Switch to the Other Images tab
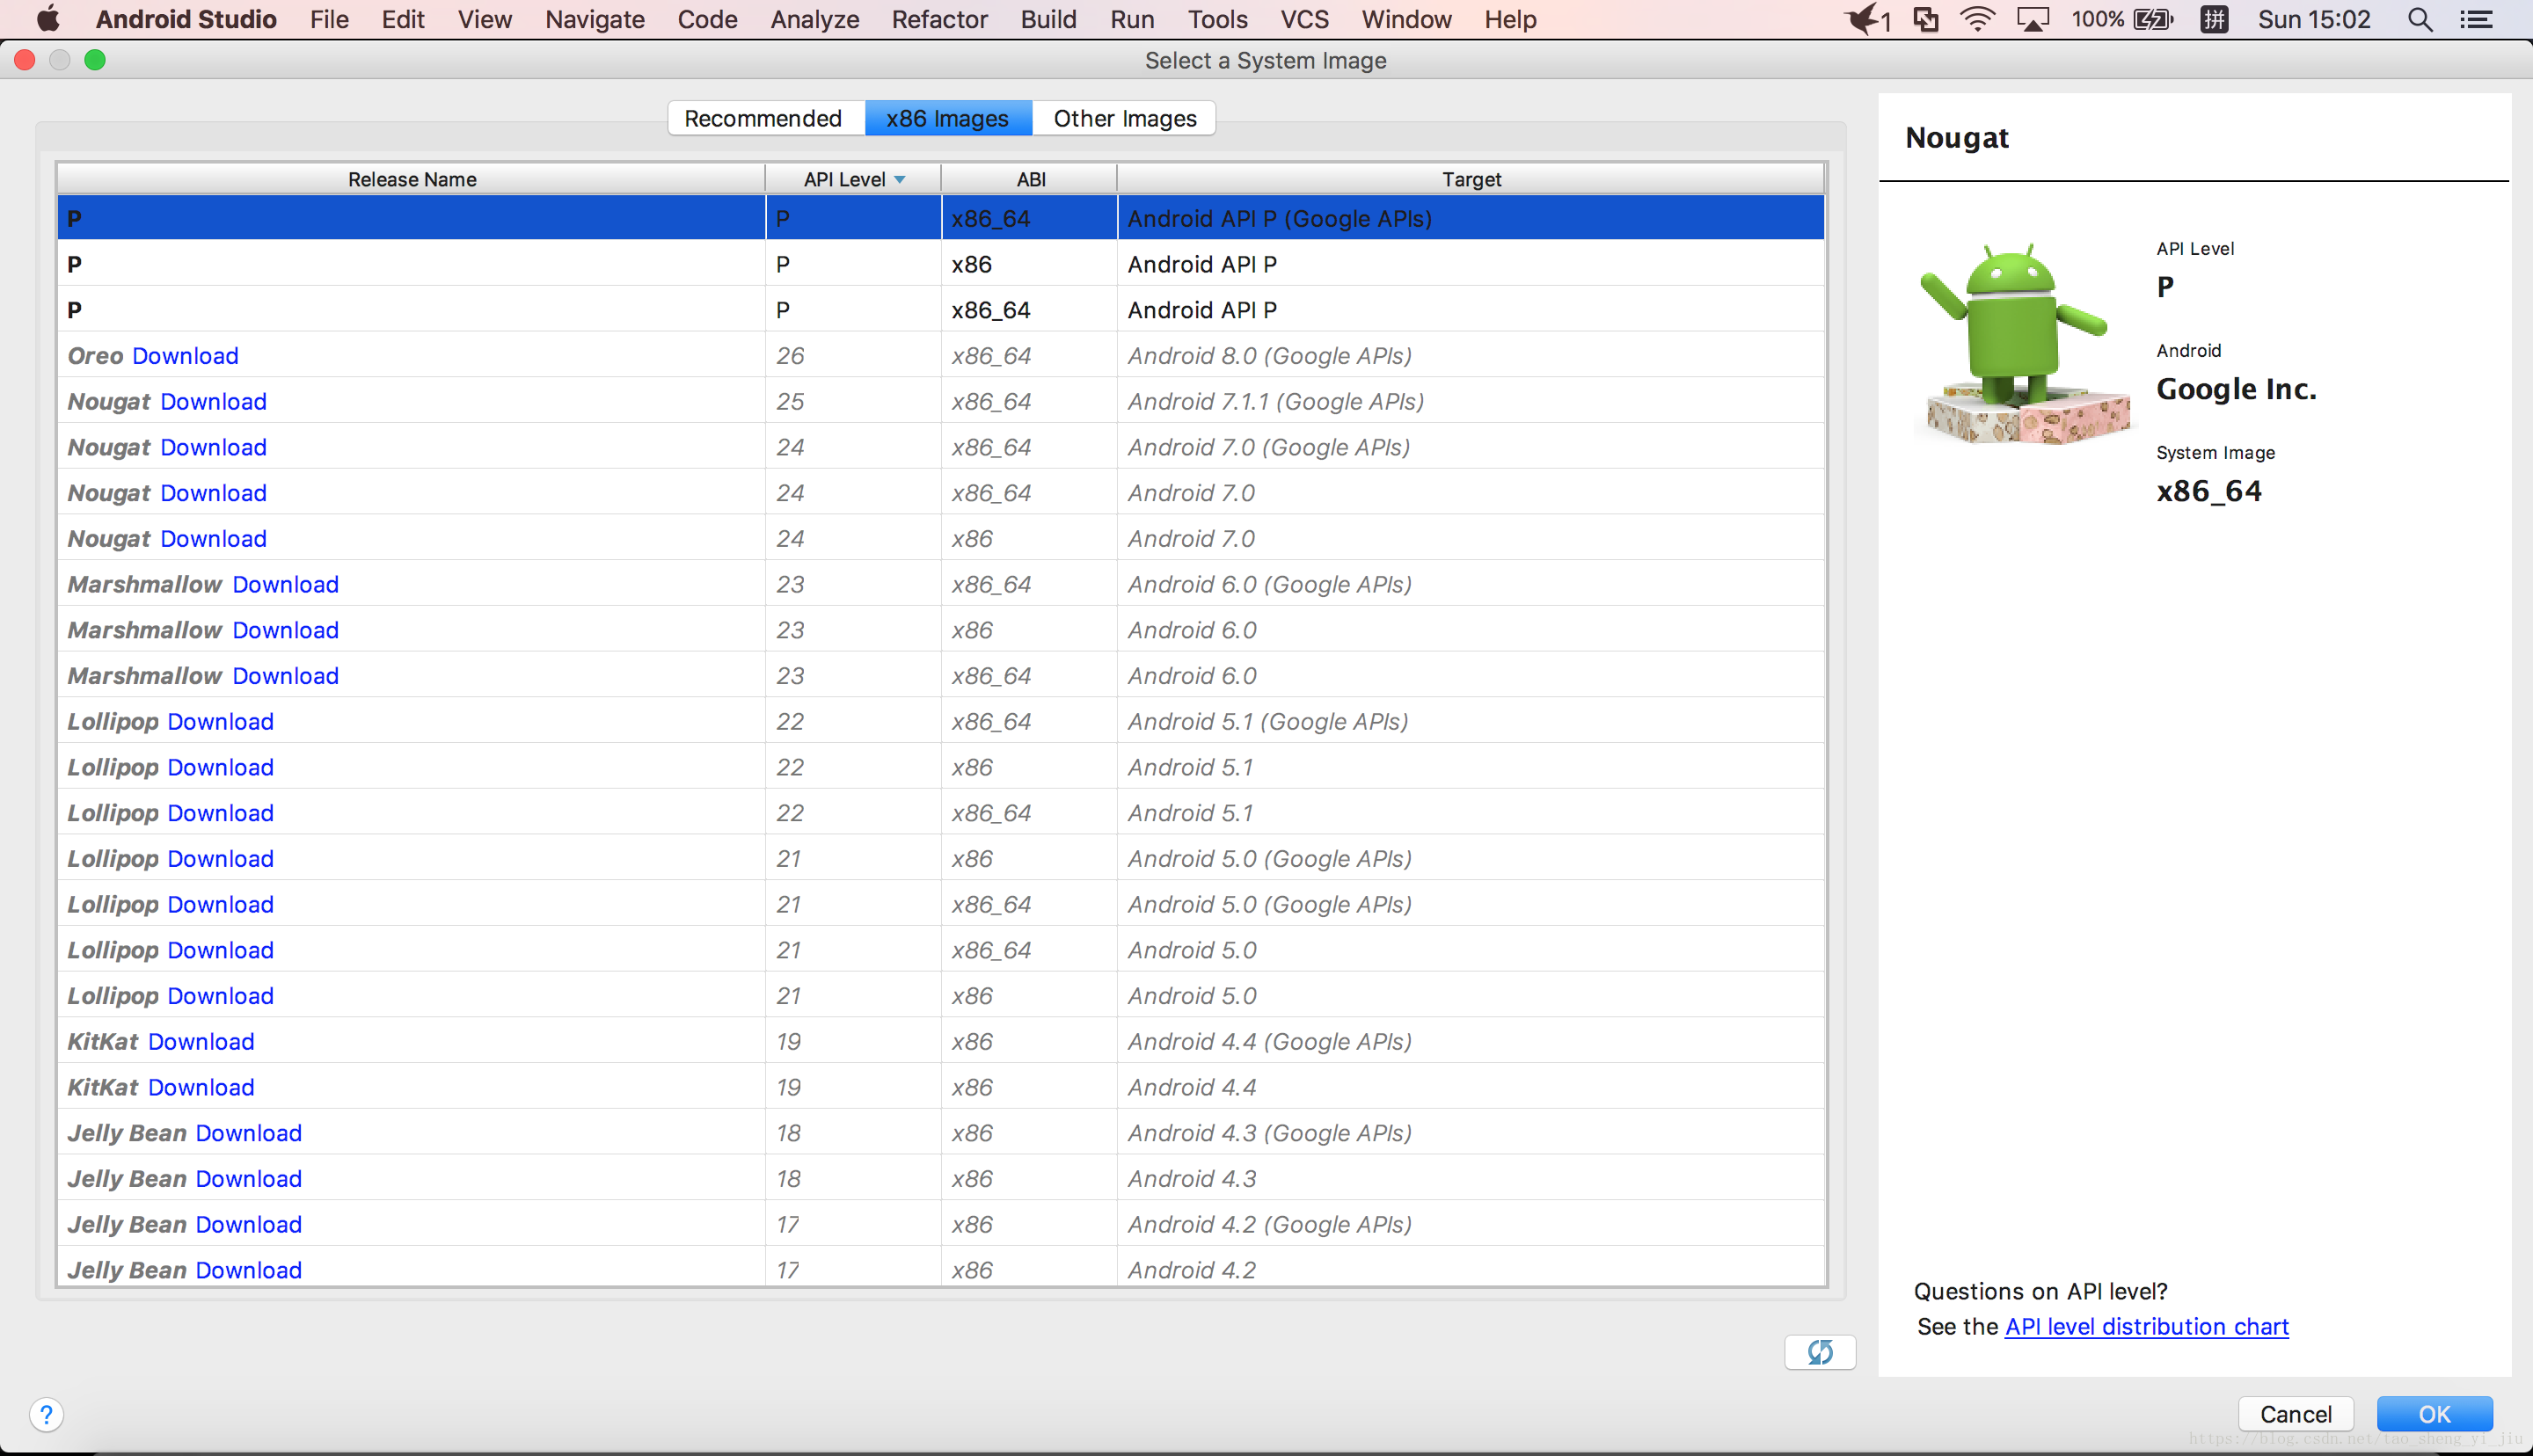Viewport: 2533px width, 1456px height. pos(1124,118)
